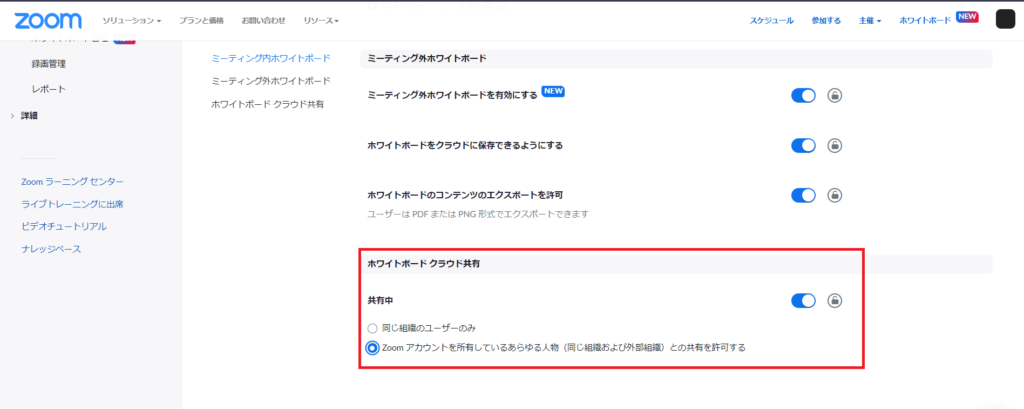The width and height of the screenshot is (1024, 409).
Task: Open Zoom ラーニング センター link
Action: coord(72,181)
